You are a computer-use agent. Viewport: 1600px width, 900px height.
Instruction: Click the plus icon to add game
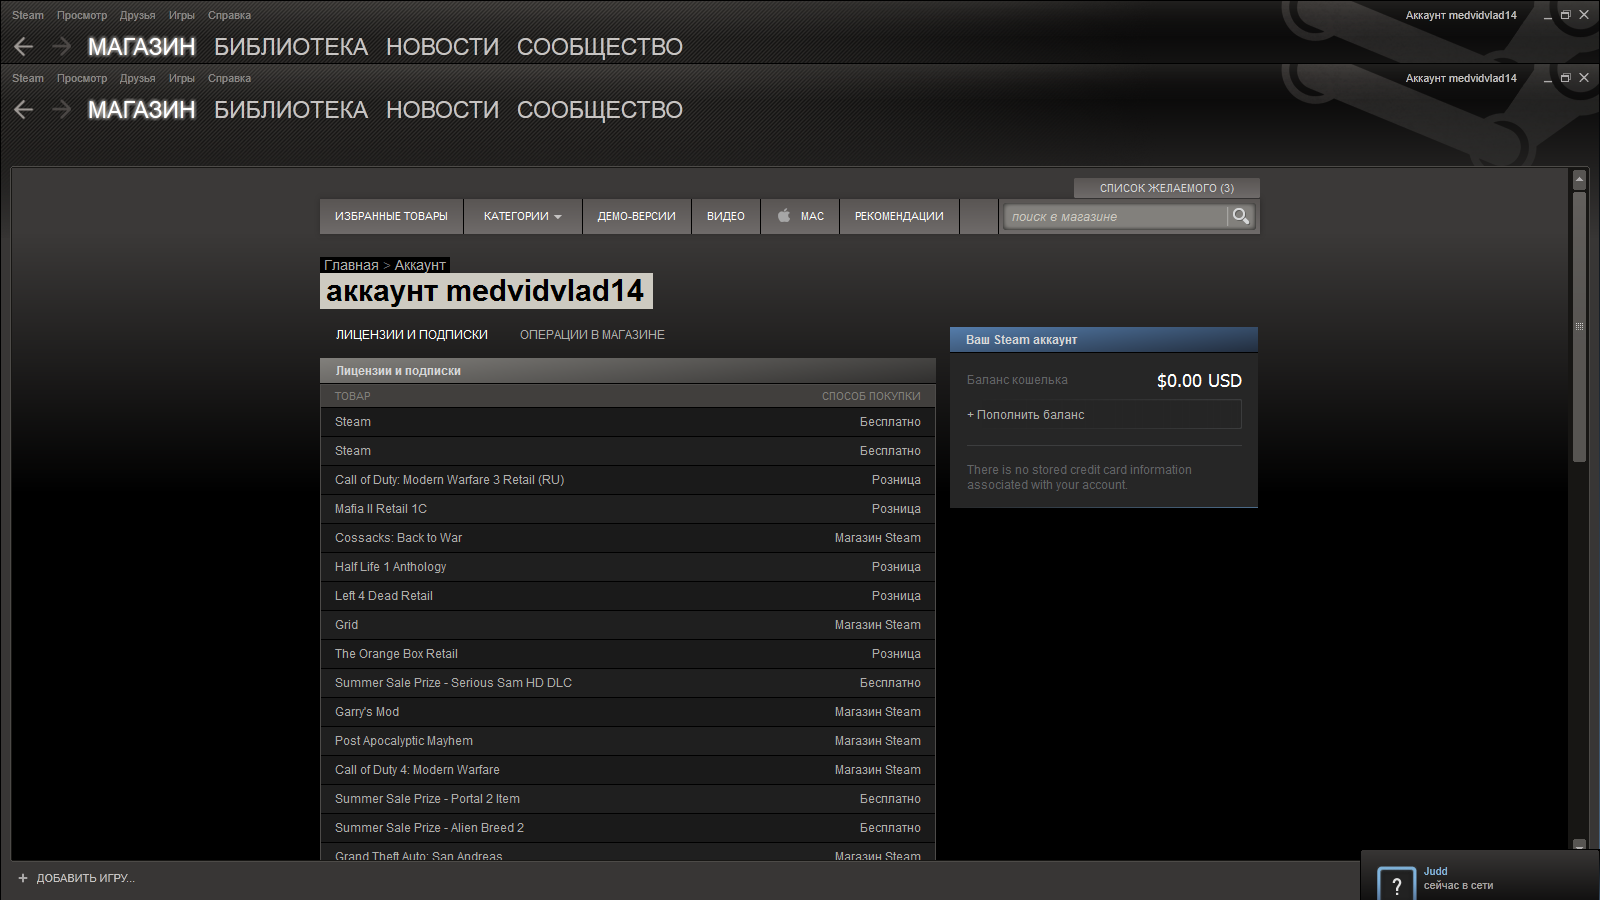click(23, 878)
